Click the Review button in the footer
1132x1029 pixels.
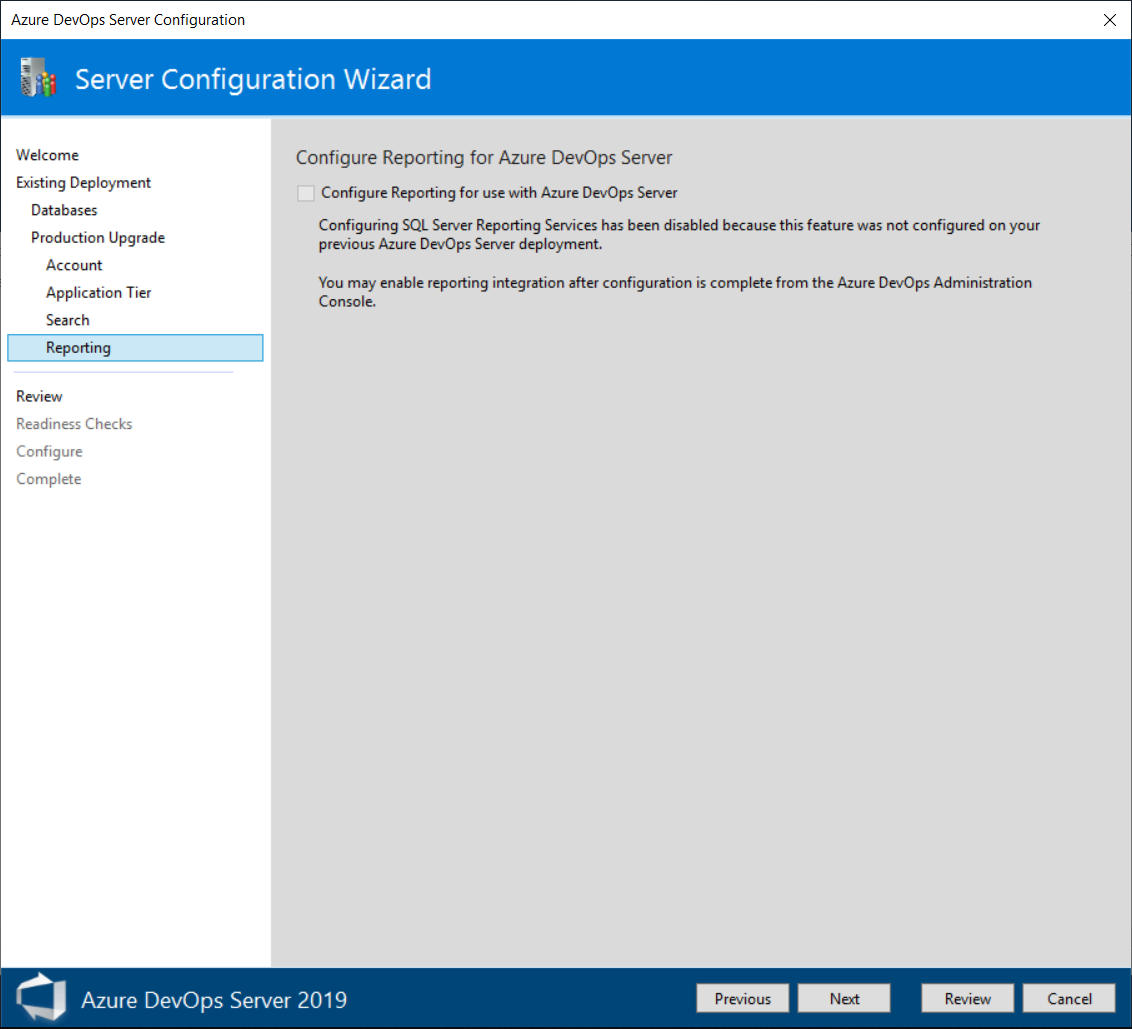(x=967, y=998)
